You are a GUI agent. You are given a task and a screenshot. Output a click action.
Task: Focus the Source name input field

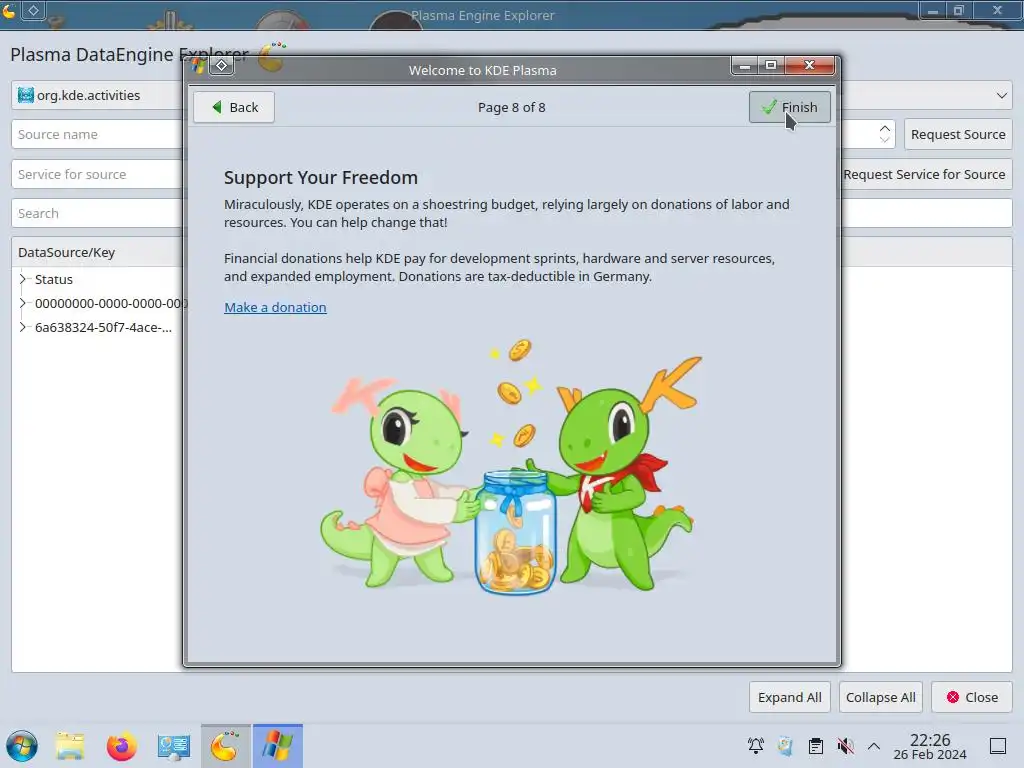pyautogui.click(x=97, y=135)
